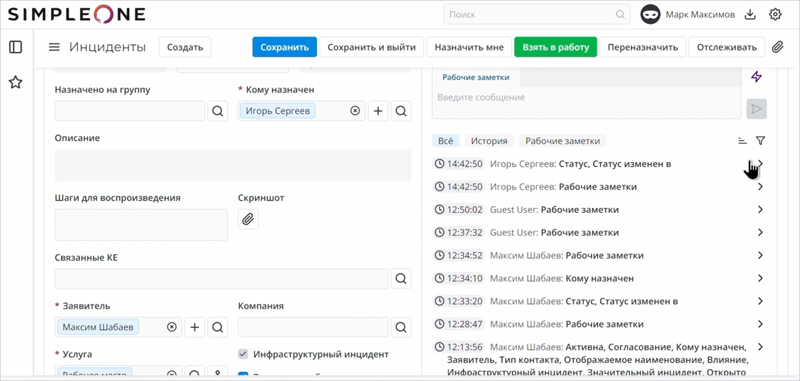Open the filter funnel in the activity feed
The width and height of the screenshot is (800, 381).
tap(760, 141)
